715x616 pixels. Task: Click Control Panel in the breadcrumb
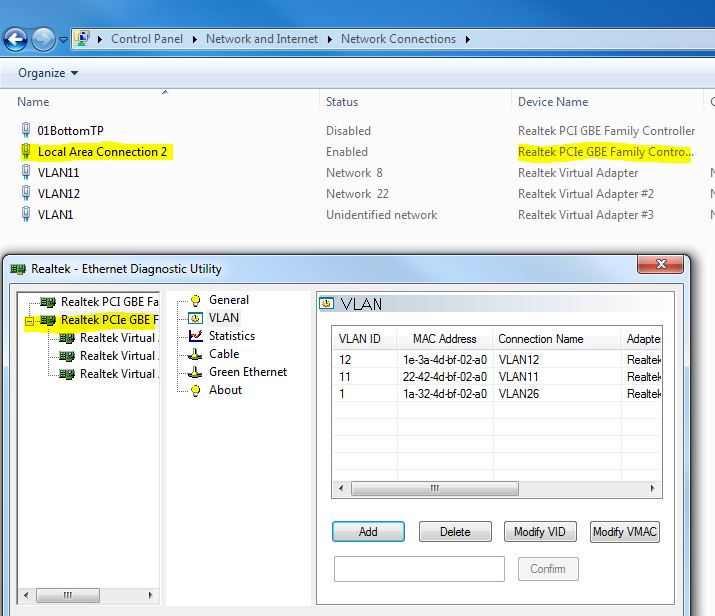pyautogui.click(x=147, y=39)
